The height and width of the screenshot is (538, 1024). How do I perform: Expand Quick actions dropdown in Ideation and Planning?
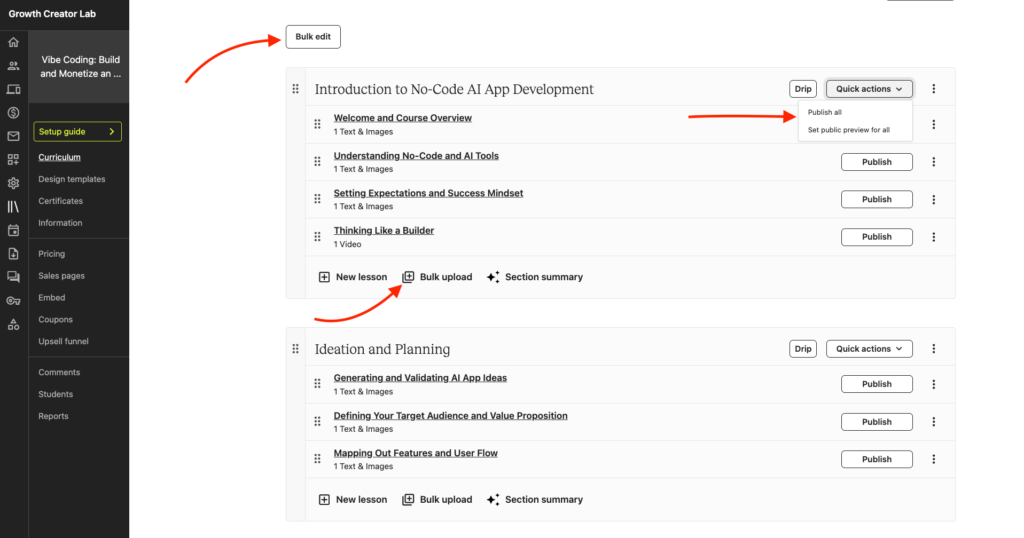[869, 349]
